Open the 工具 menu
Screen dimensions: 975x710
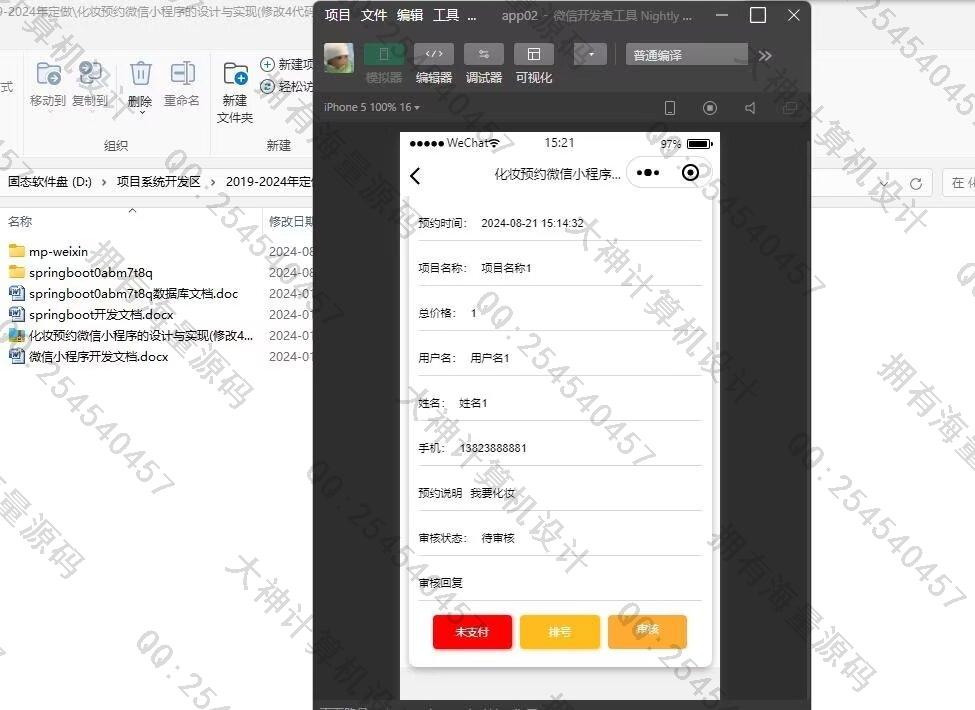point(446,16)
